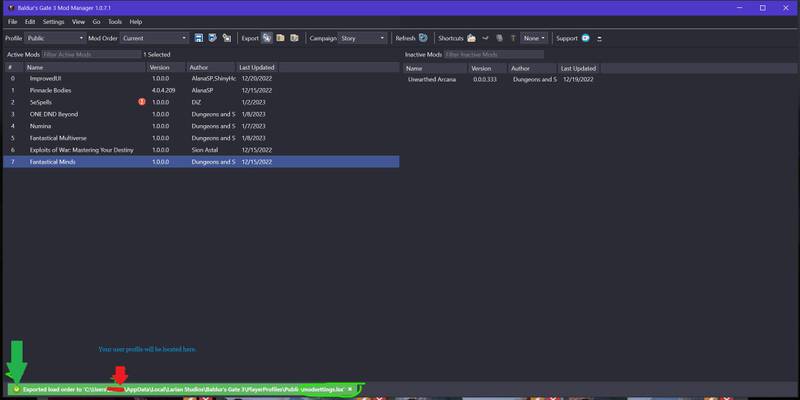Click the blue Support icon

(x=585, y=38)
